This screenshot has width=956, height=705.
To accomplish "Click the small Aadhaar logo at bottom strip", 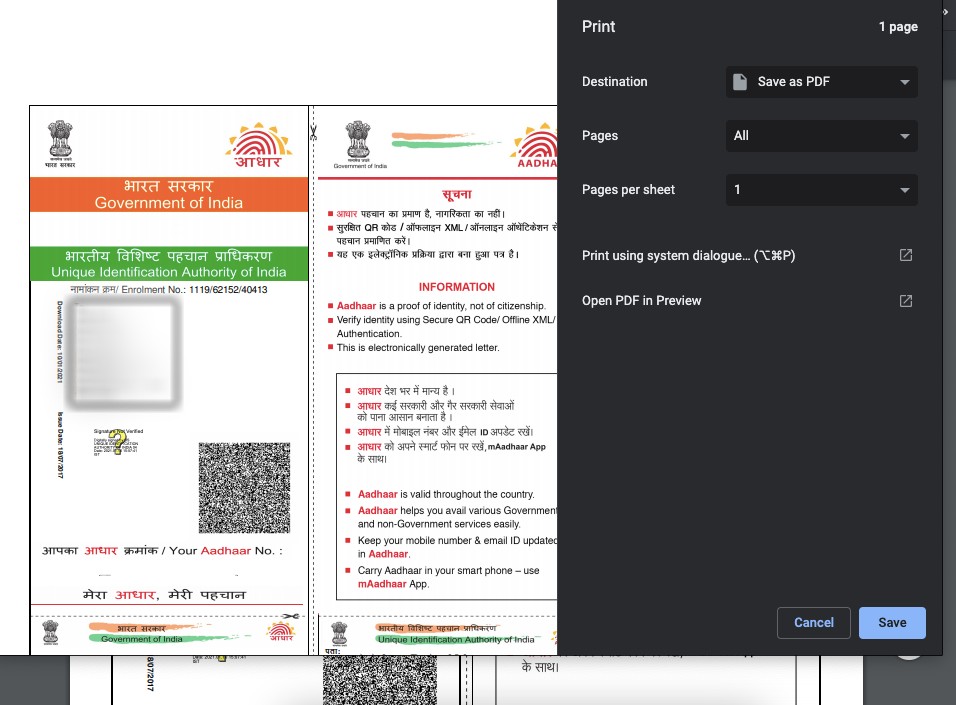I will 281,632.
